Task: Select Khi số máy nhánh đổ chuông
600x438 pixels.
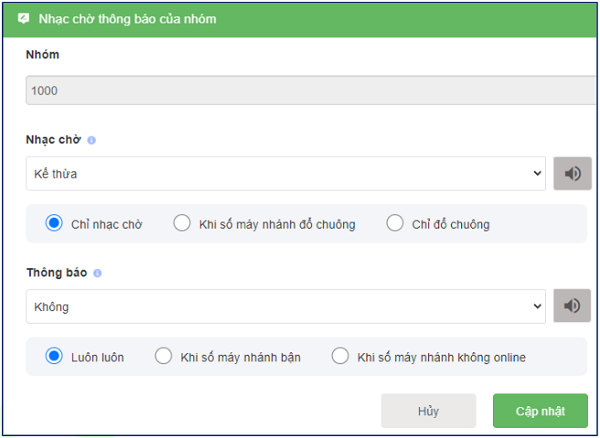Action: 182,223
